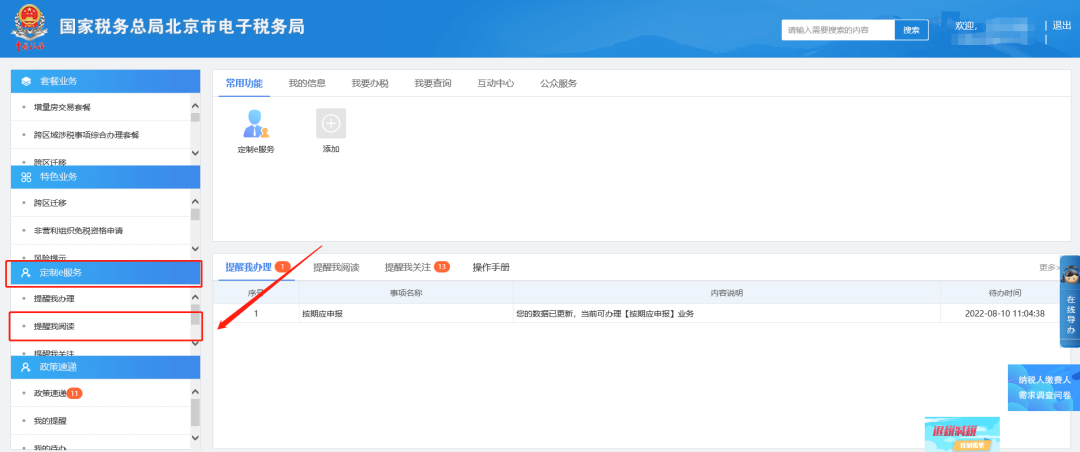Image resolution: width=1080 pixels, height=452 pixels.
Task: Click the search input field
Action: click(838, 30)
